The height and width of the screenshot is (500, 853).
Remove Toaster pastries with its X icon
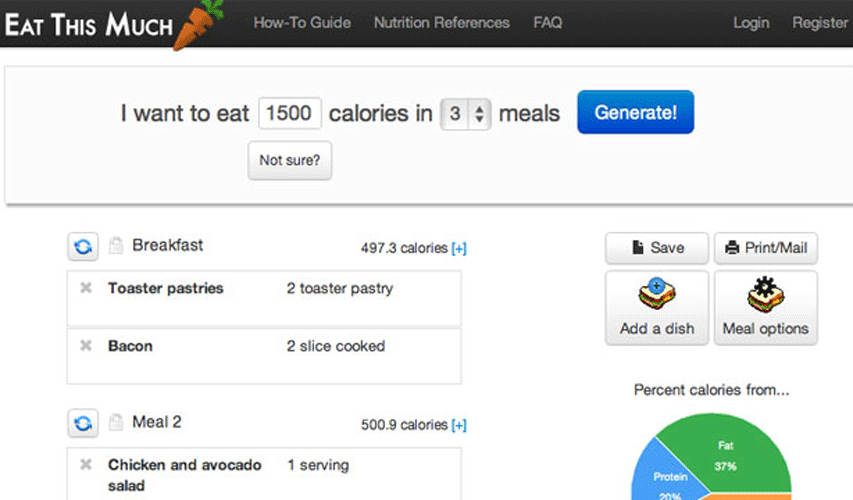pyautogui.click(x=86, y=288)
